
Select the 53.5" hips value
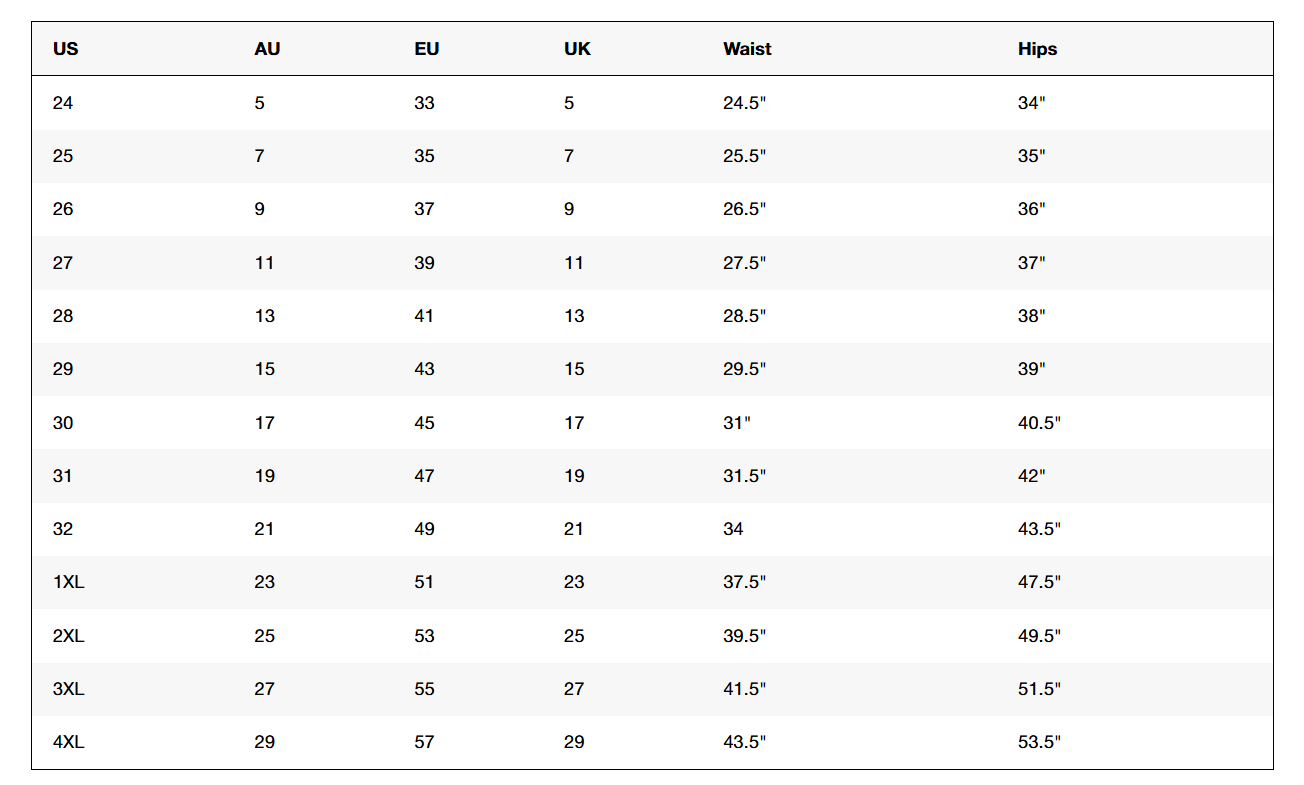point(1039,742)
